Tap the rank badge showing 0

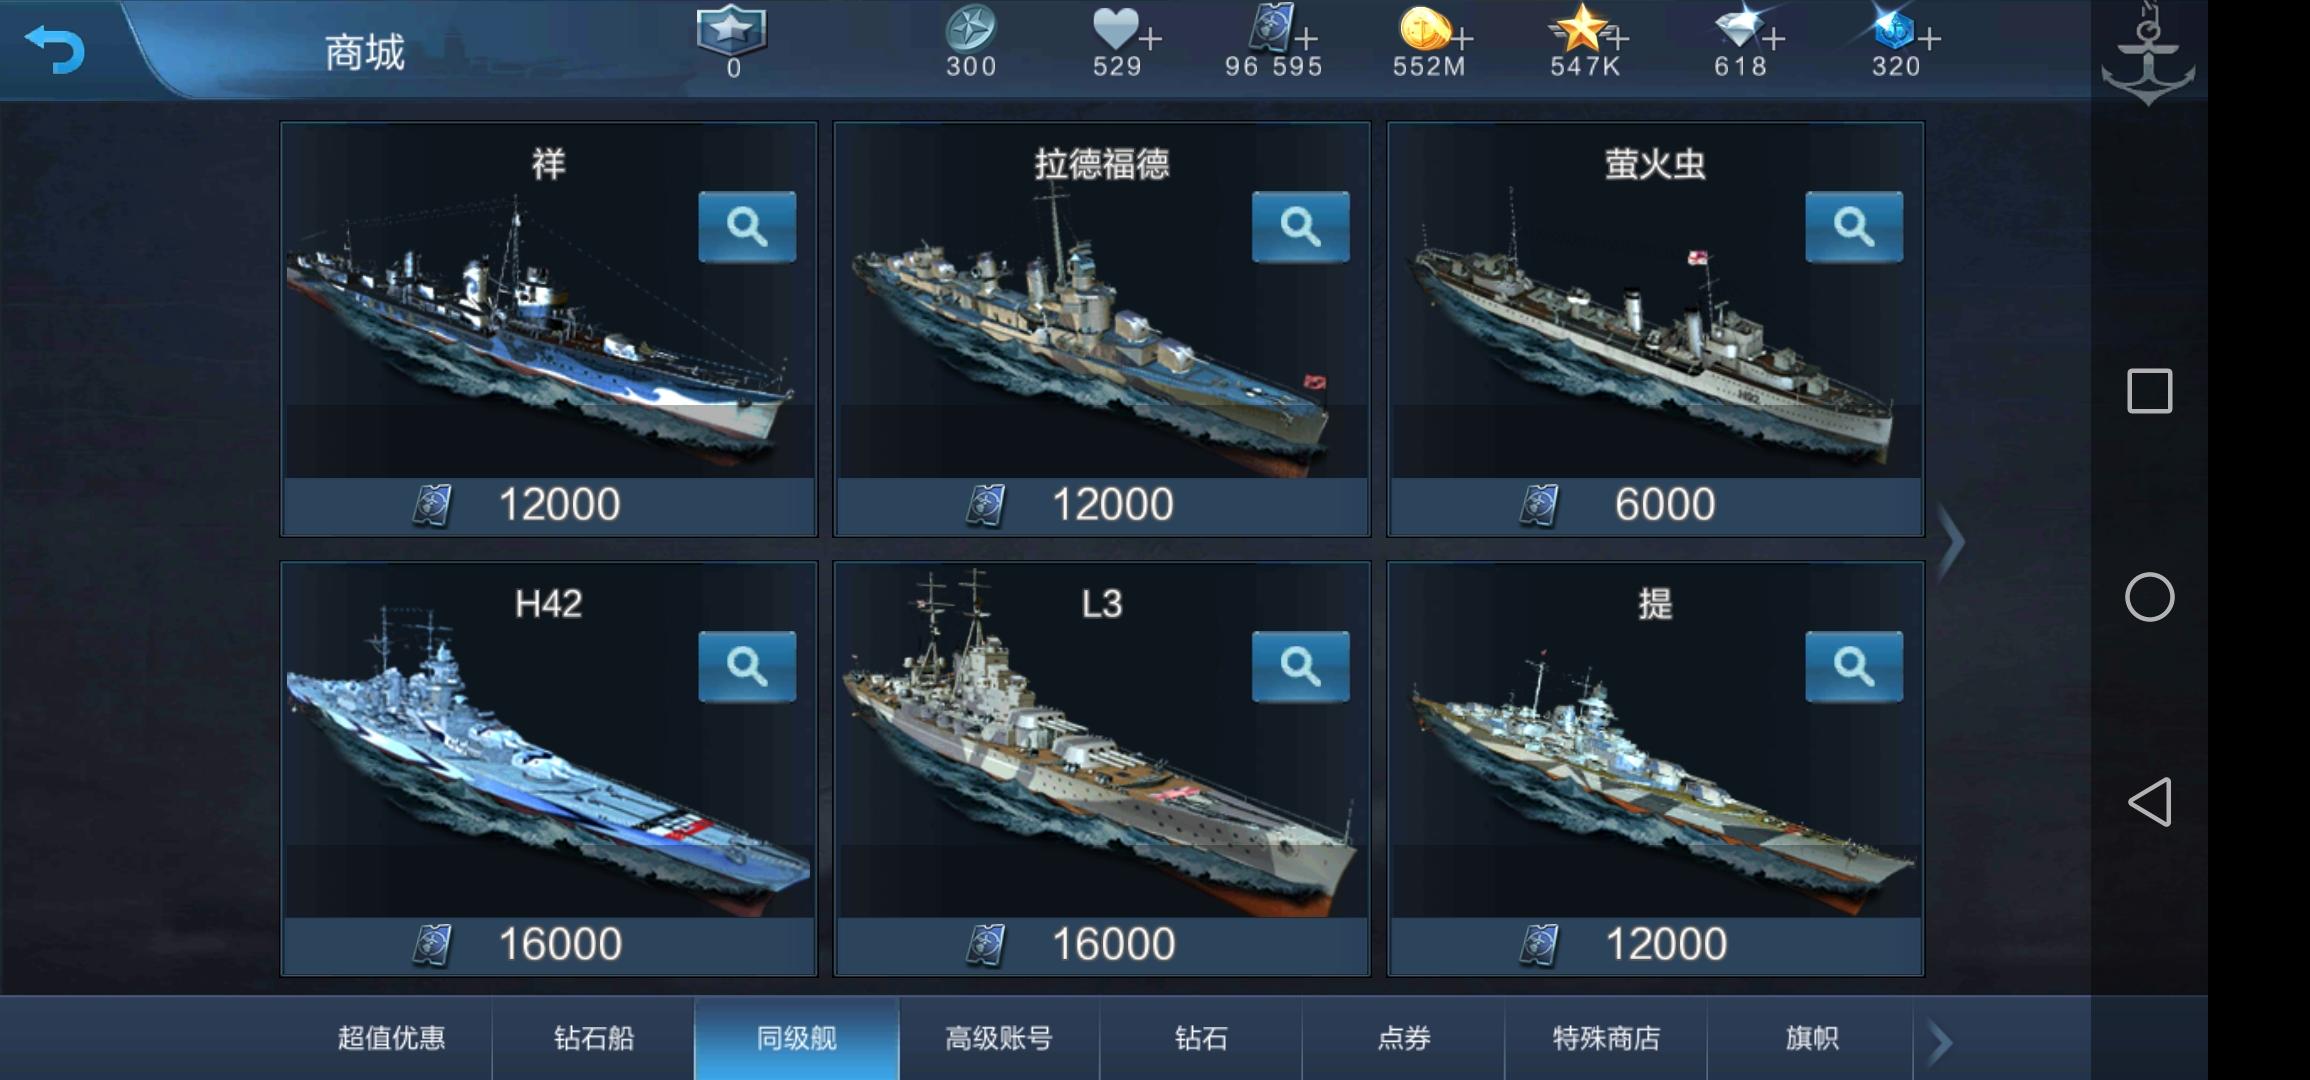(732, 40)
